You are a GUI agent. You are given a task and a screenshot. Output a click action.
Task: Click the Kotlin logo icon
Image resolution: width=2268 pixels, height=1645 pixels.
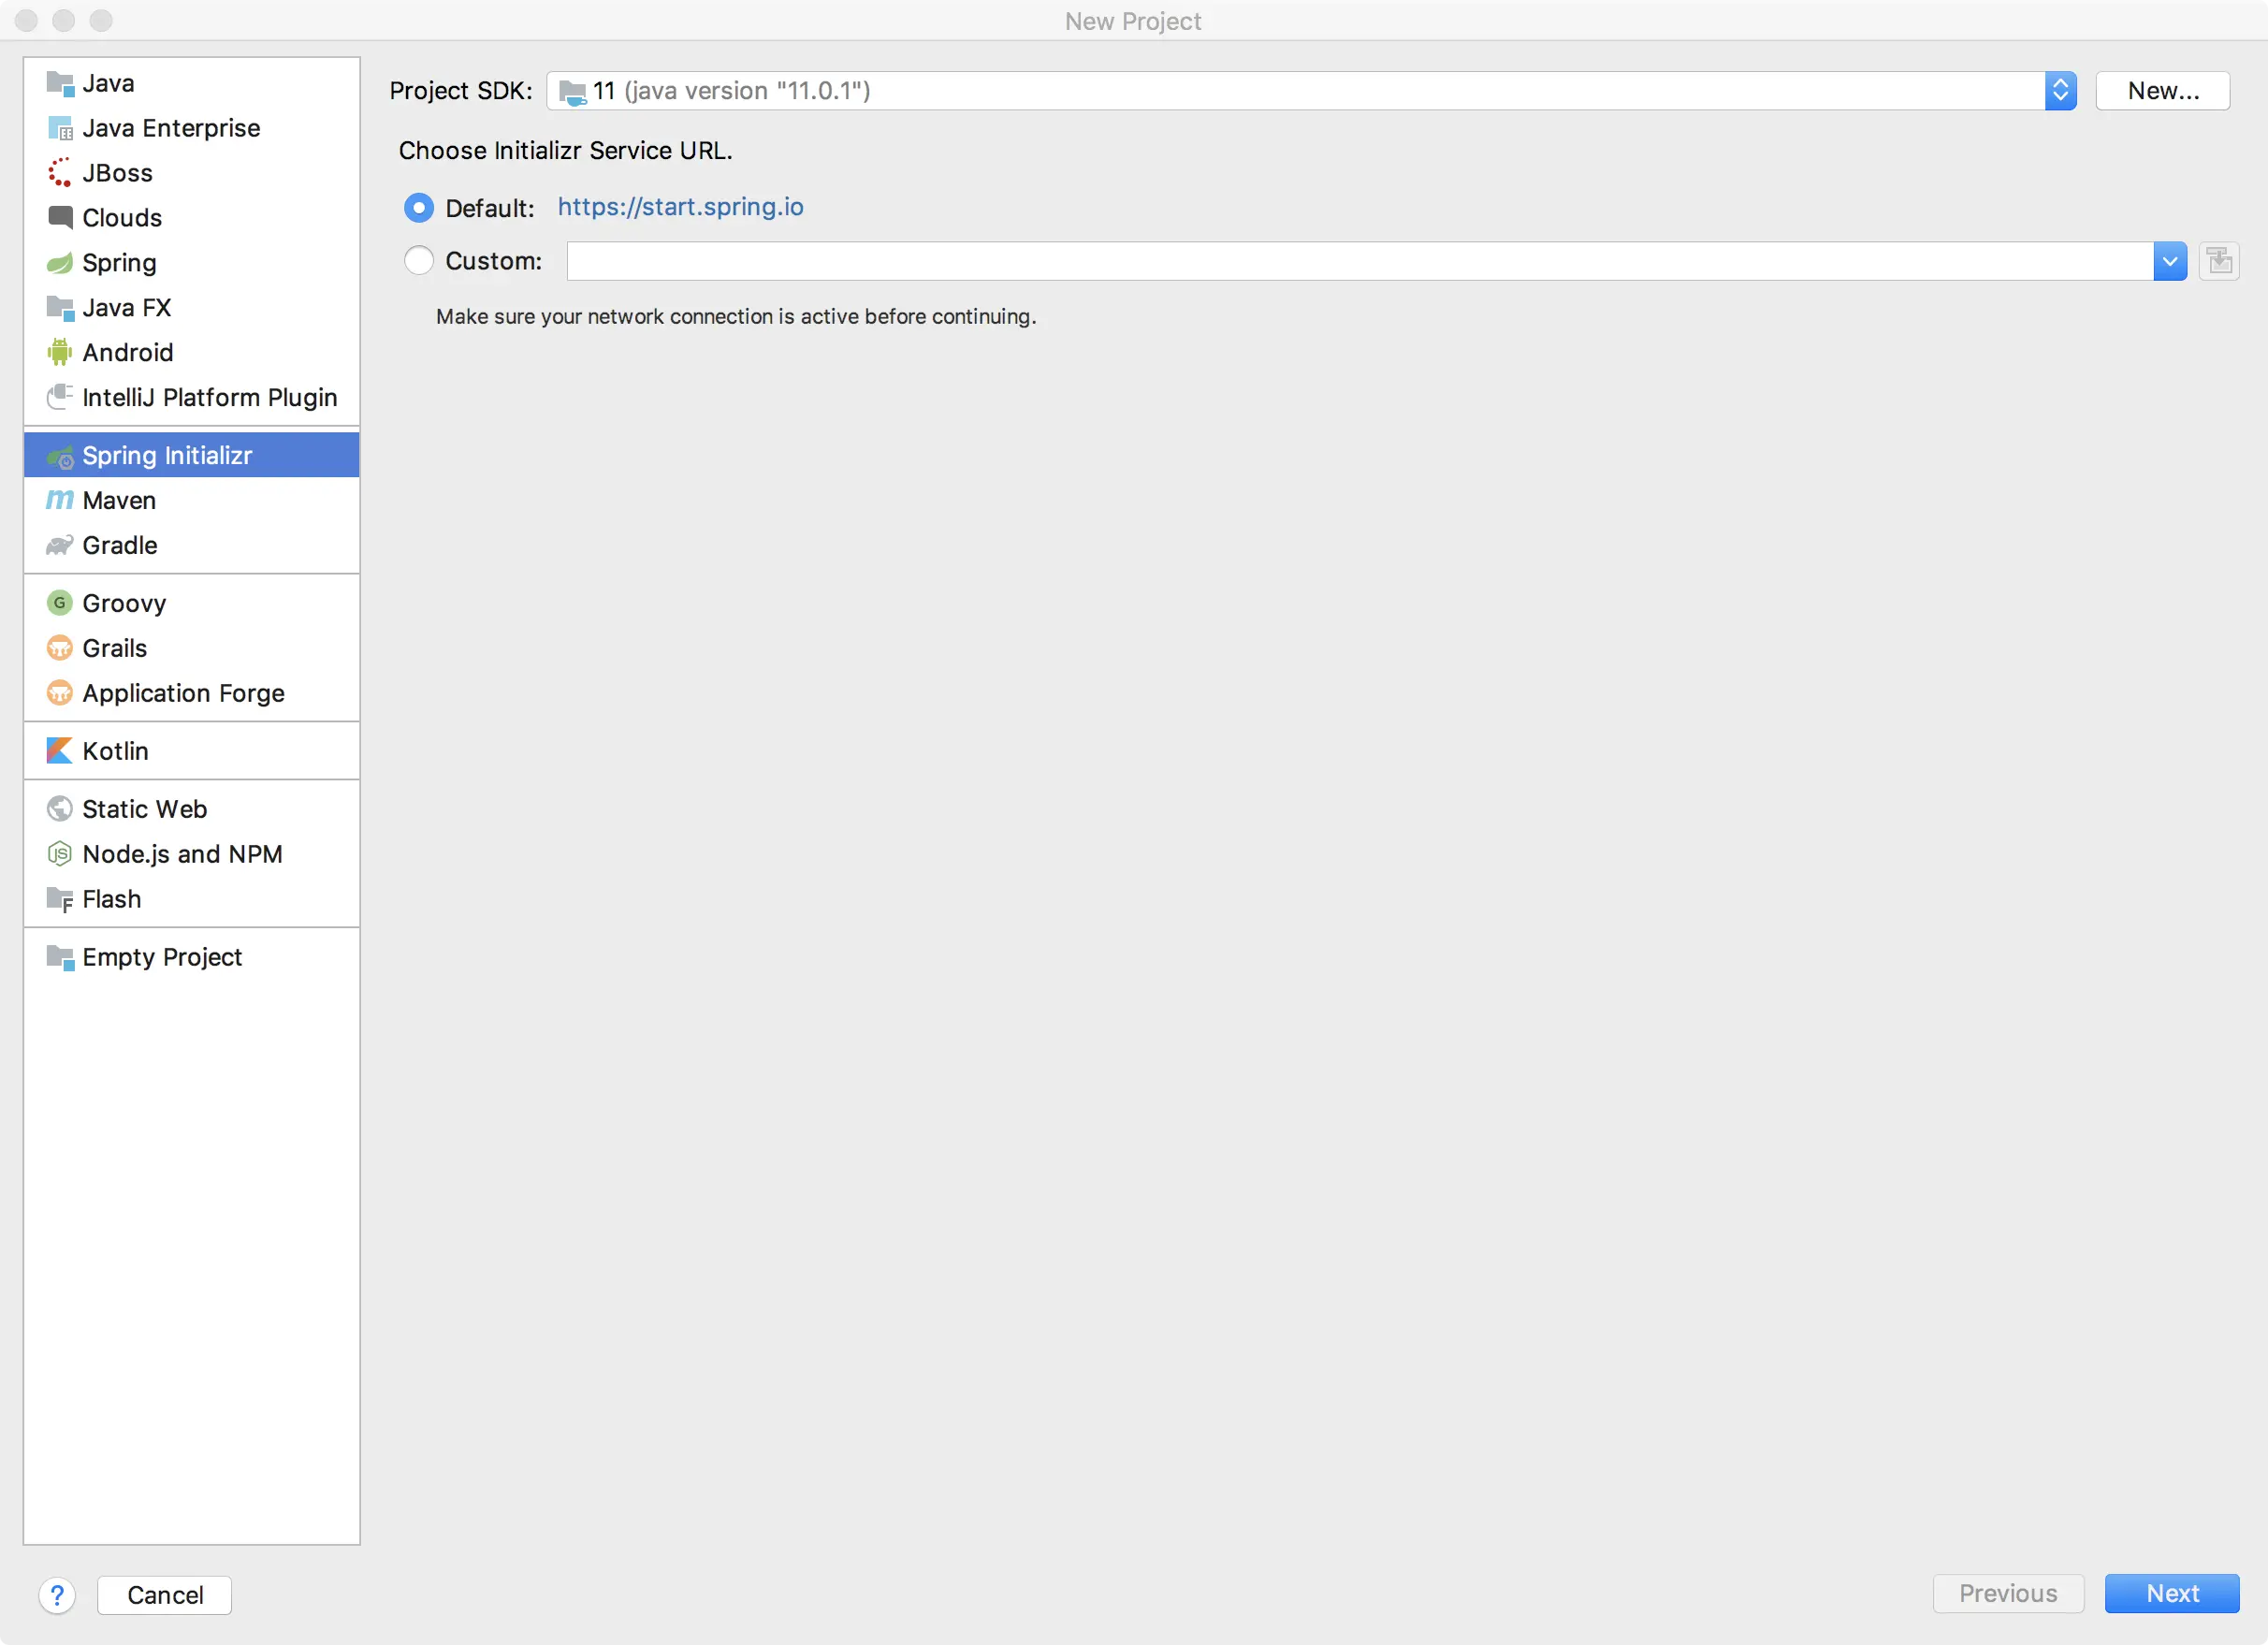tap(60, 751)
